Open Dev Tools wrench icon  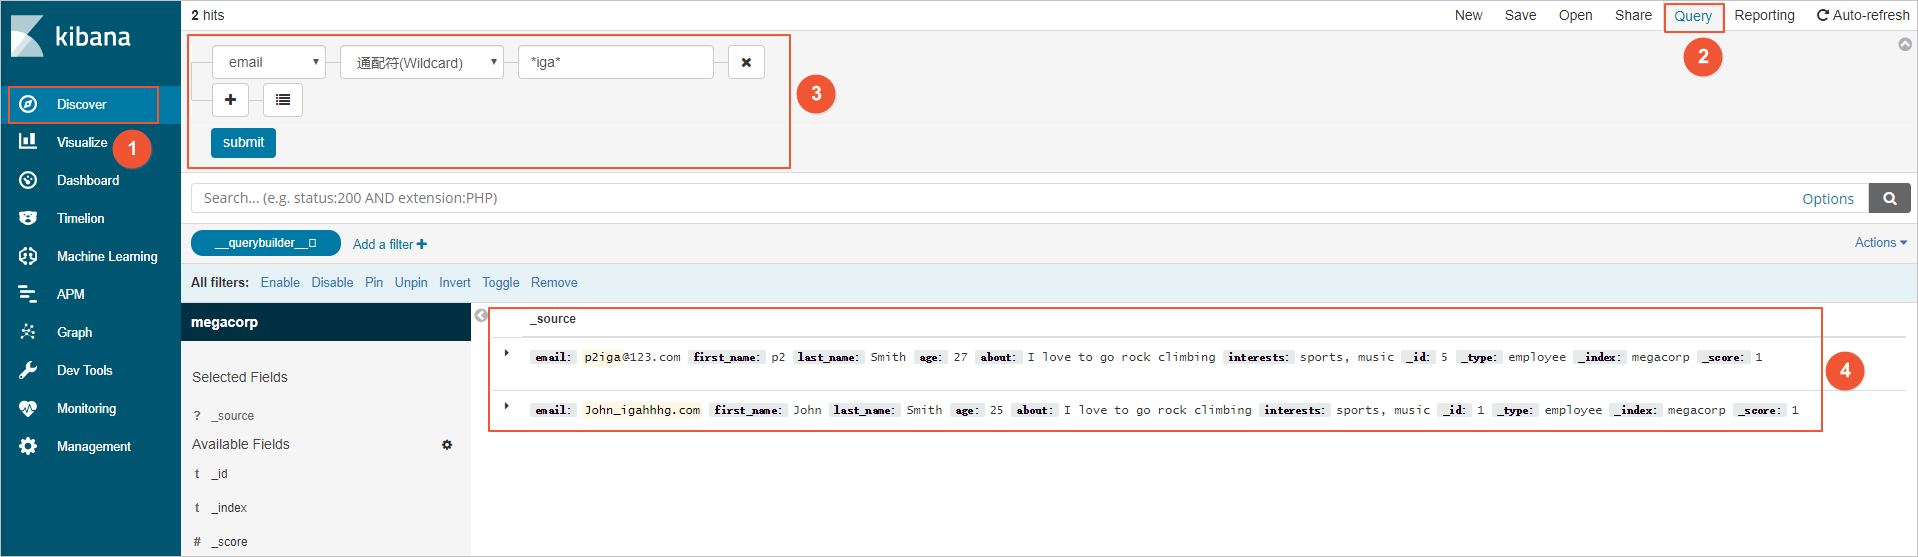tap(28, 370)
